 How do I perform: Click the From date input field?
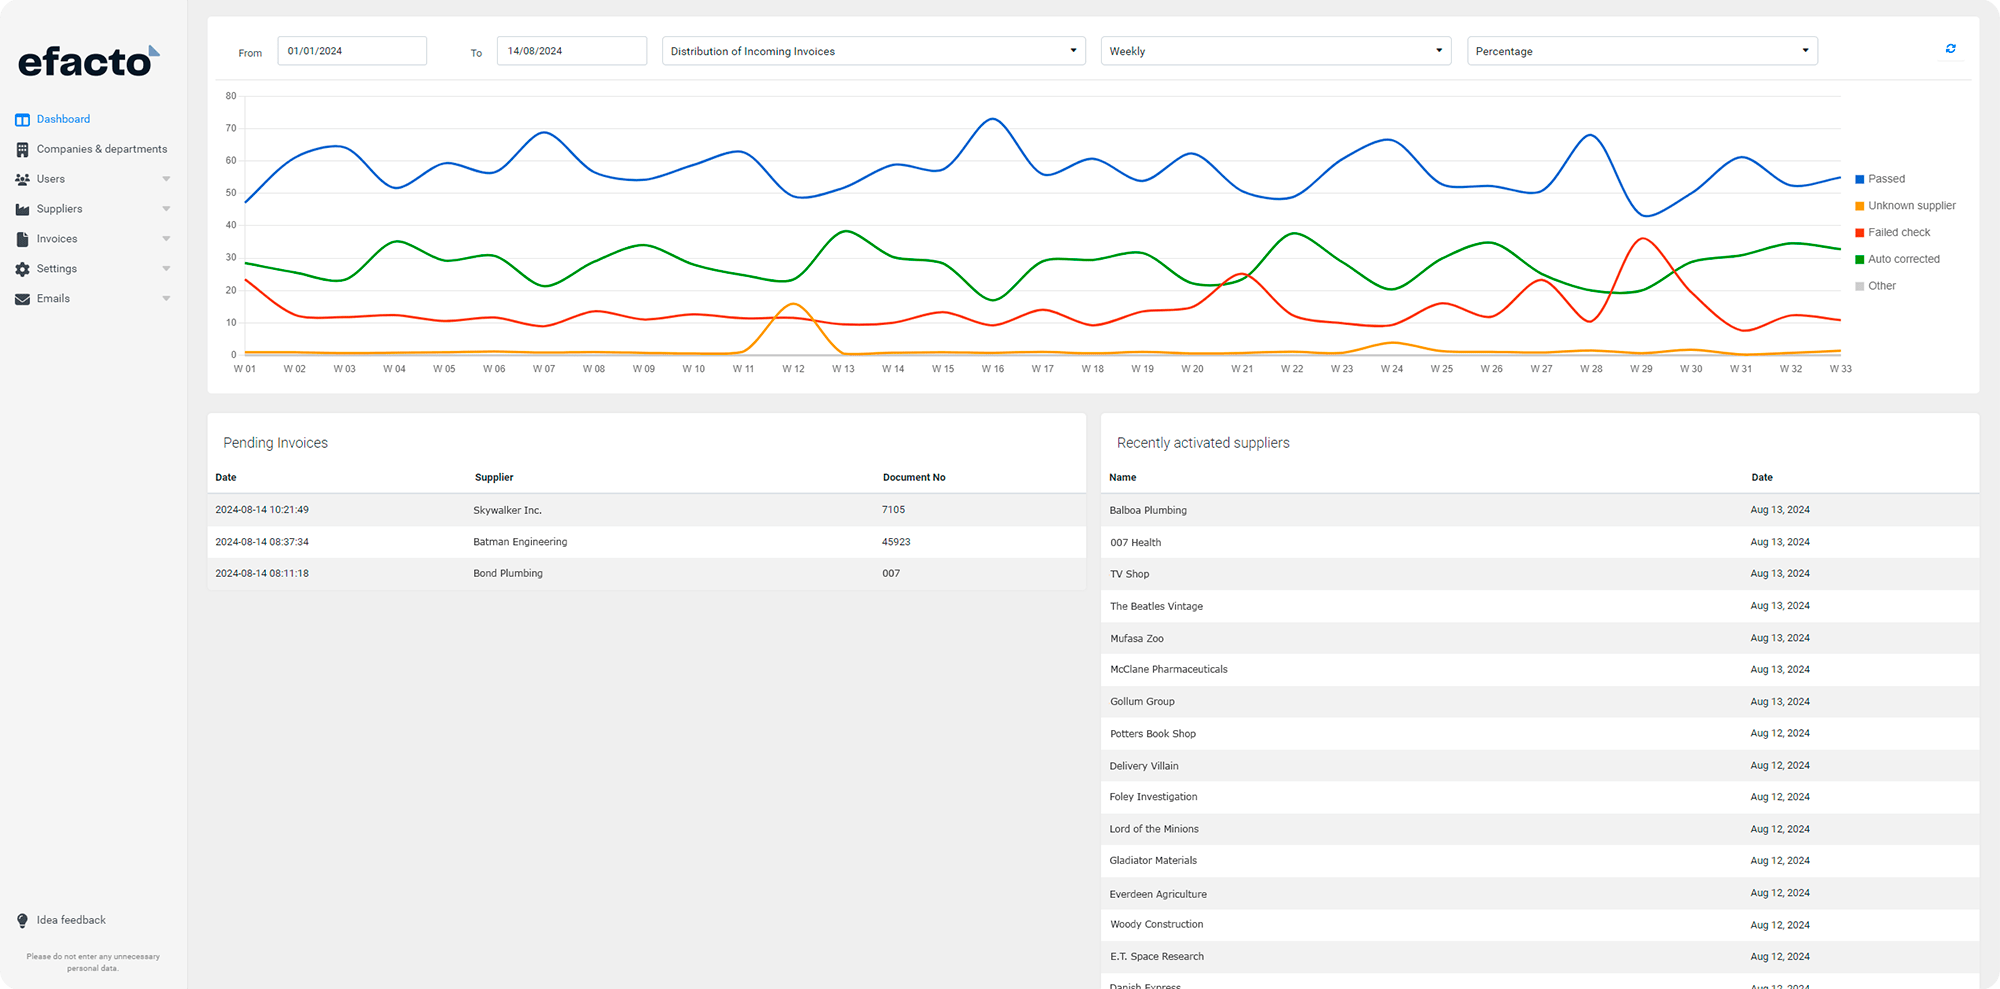352,51
